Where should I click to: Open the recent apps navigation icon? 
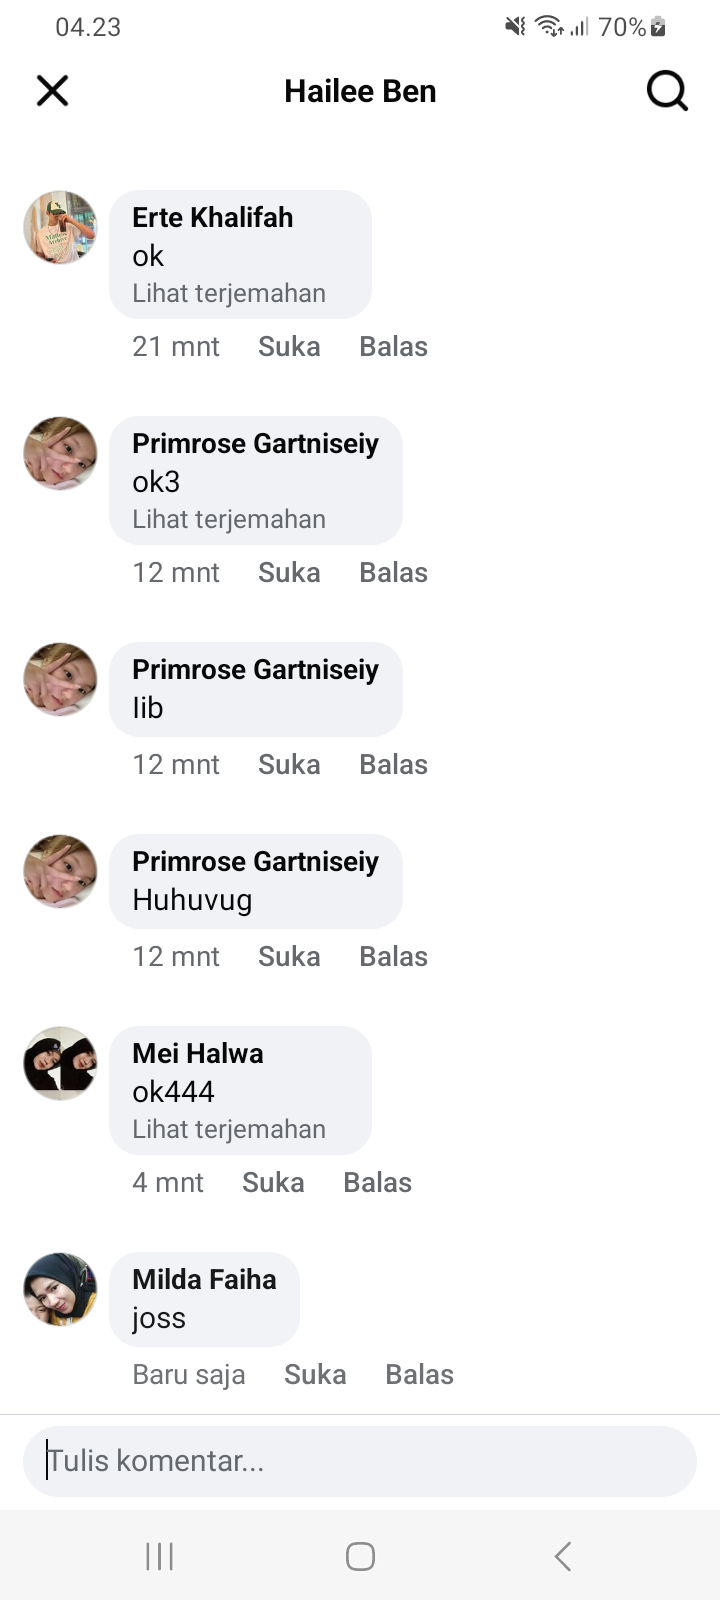coord(160,1556)
